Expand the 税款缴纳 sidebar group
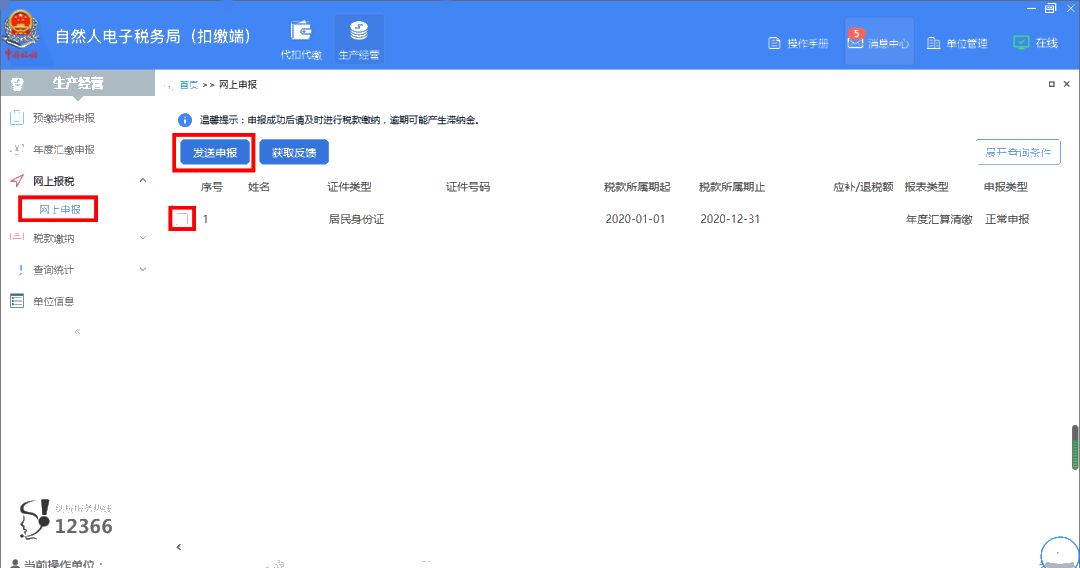 (x=143, y=238)
